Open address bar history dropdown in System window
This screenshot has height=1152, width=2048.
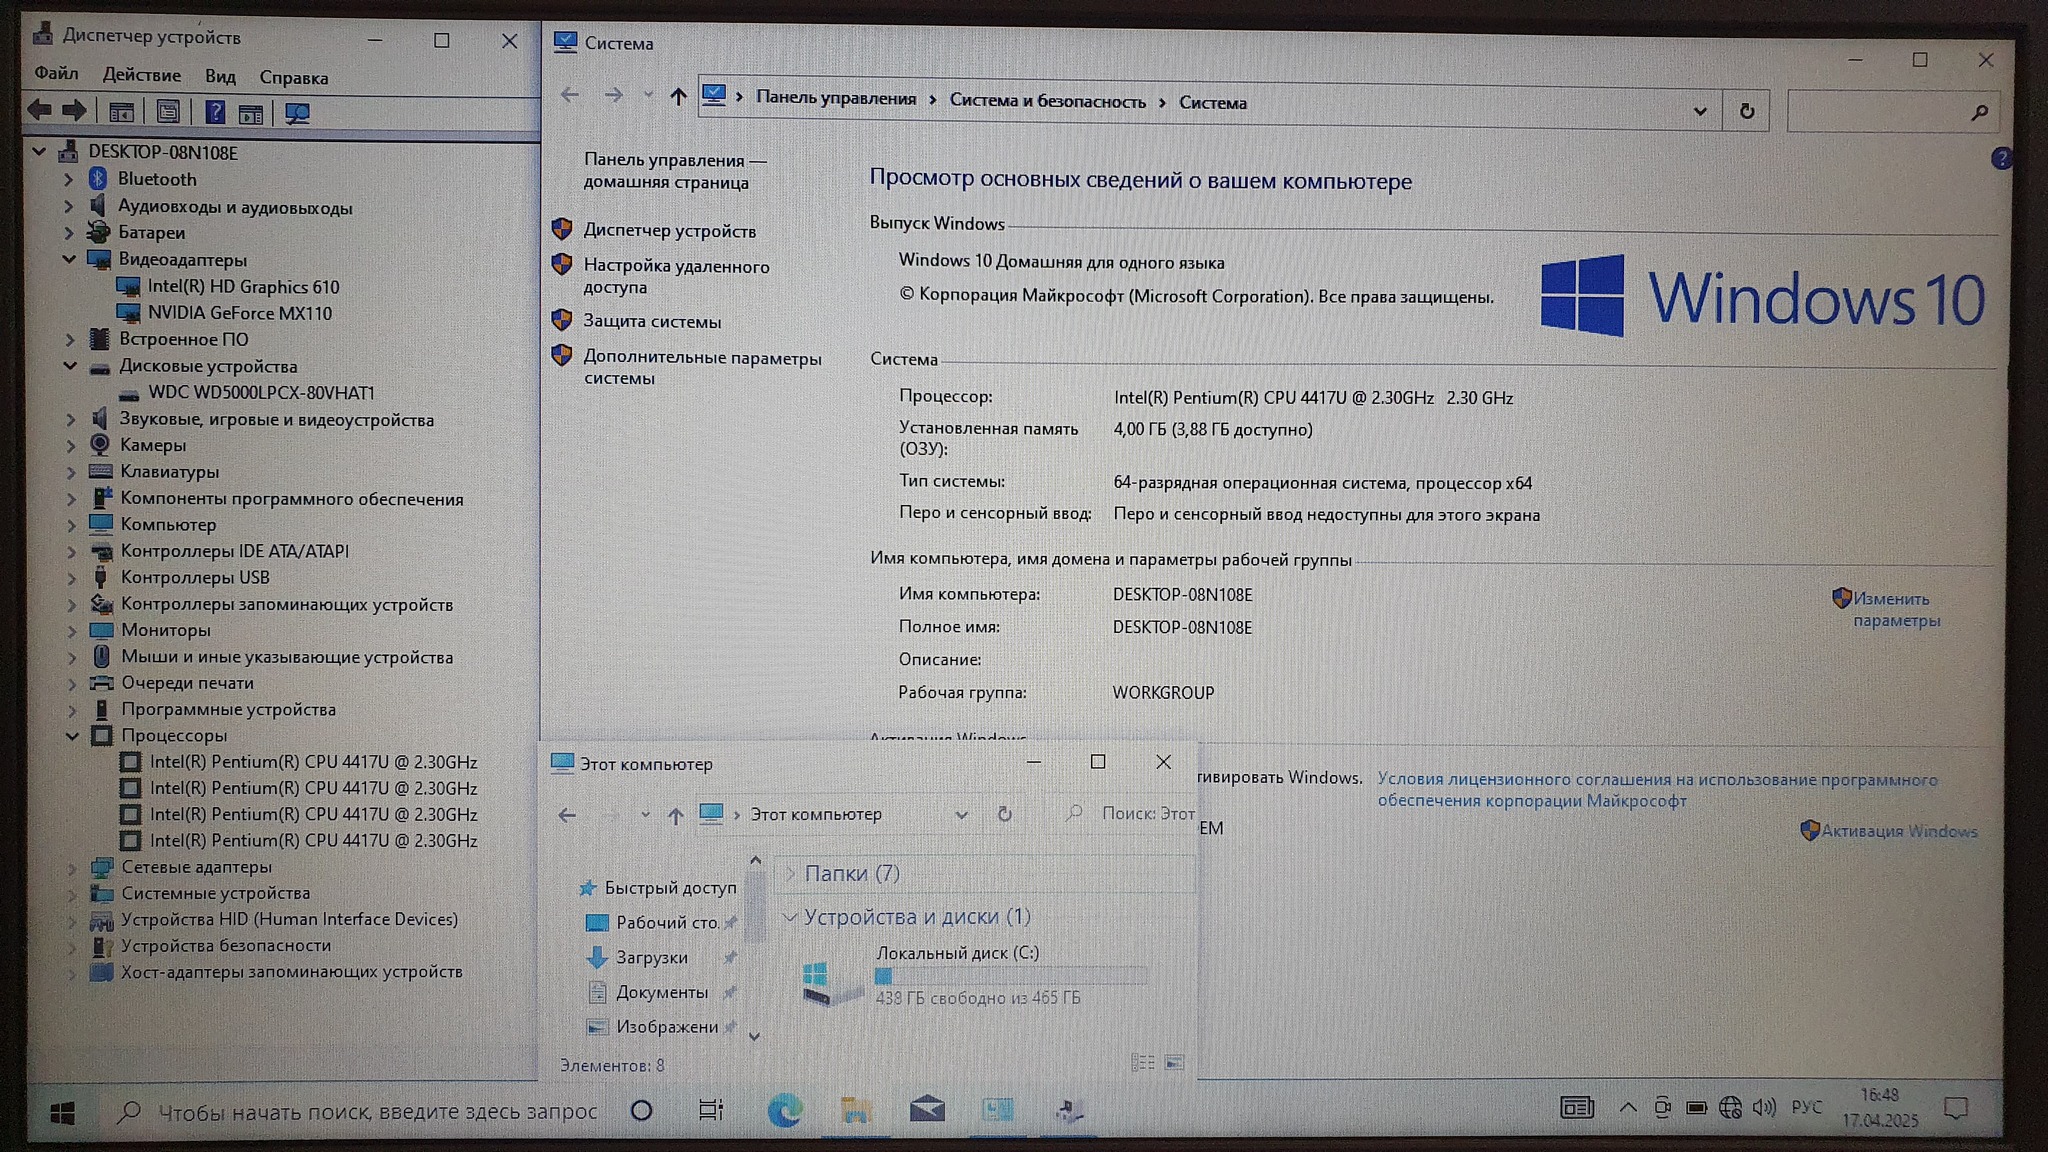pyautogui.click(x=1700, y=111)
